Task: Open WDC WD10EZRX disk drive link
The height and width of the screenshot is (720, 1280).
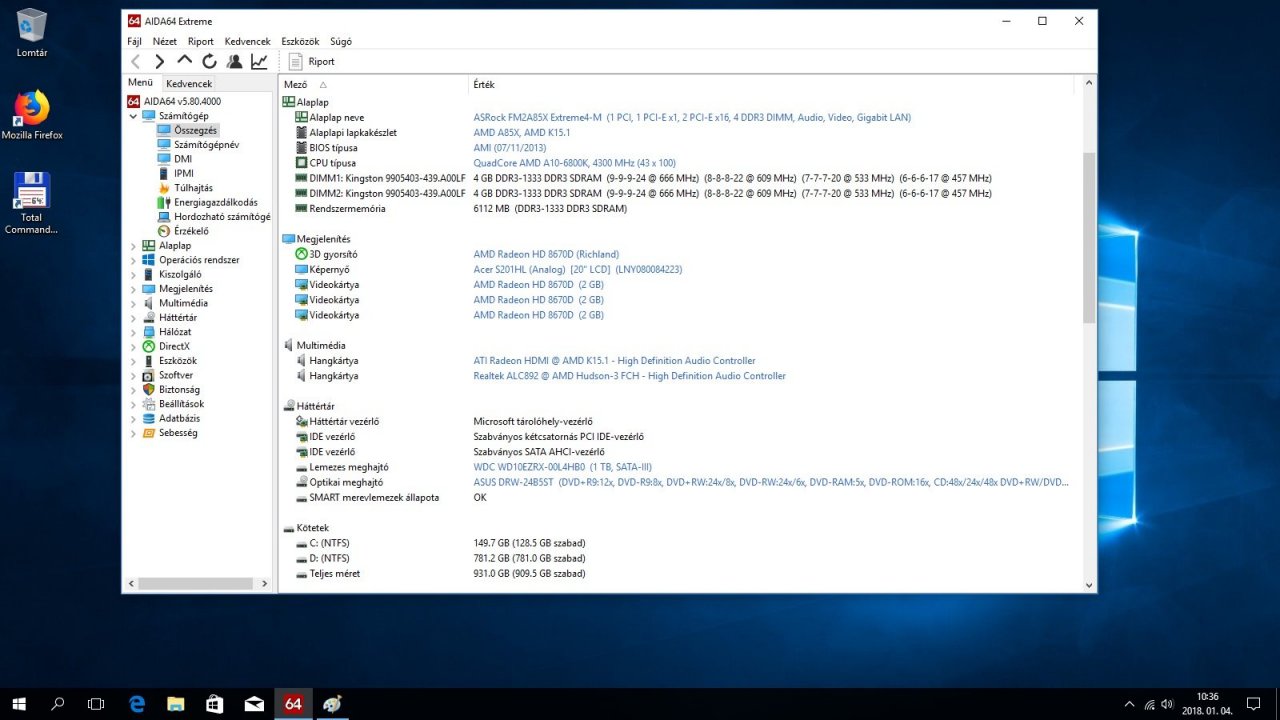Action: [562, 467]
